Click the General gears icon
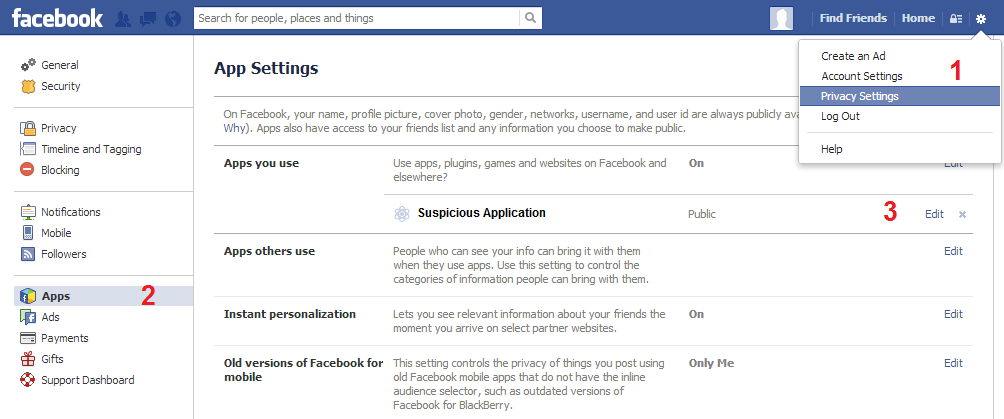This screenshot has height=419, width=1004. pyautogui.click(x=28, y=65)
